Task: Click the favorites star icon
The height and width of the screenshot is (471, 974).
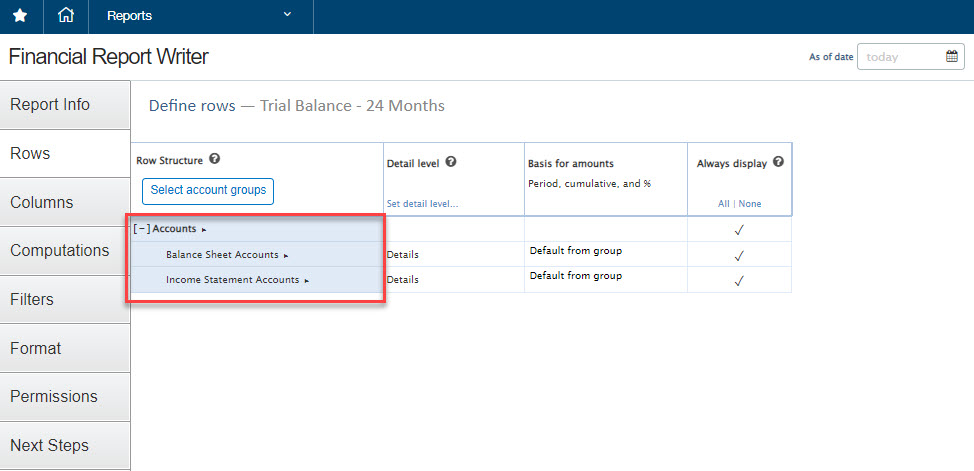Action: coord(20,16)
